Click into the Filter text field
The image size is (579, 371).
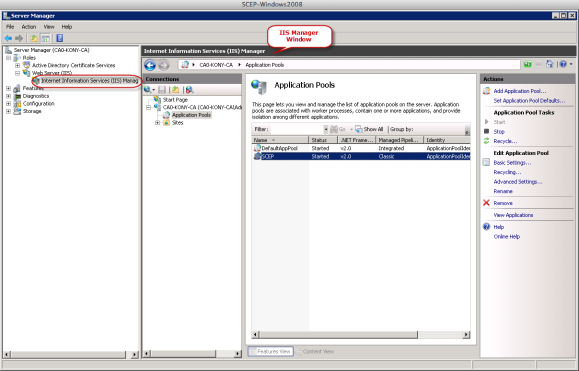coord(297,129)
